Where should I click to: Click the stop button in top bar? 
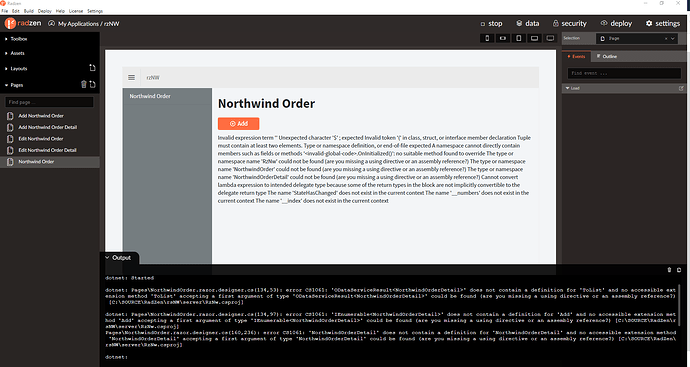(491, 23)
